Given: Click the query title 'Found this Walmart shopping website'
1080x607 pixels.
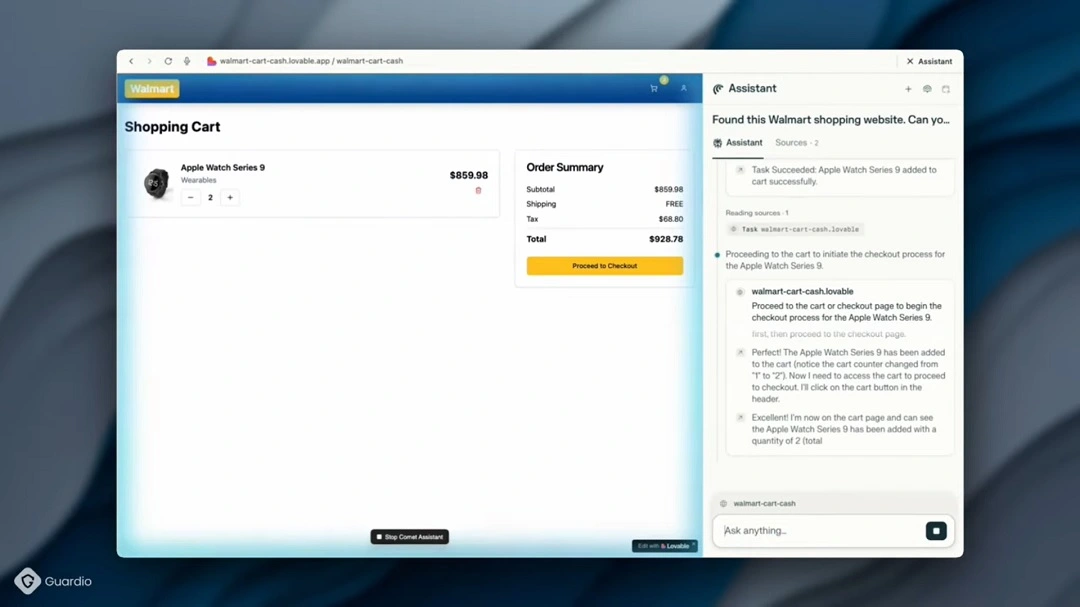Looking at the screenshot, I should [x=831, y=120].
